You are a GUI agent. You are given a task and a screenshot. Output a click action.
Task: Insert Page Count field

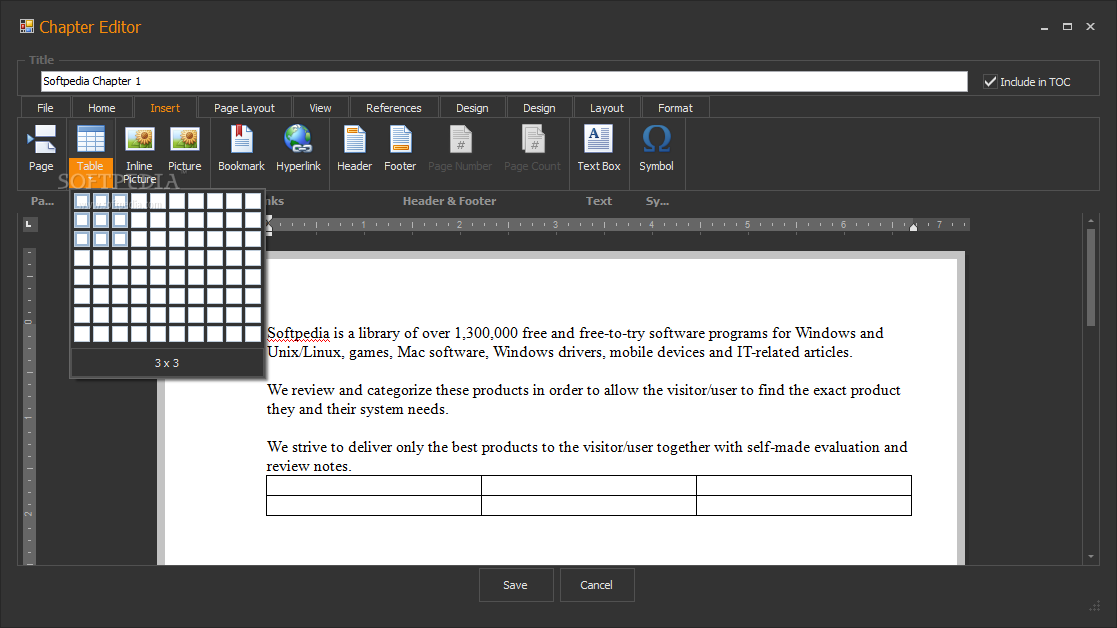[x=532, y=148]
